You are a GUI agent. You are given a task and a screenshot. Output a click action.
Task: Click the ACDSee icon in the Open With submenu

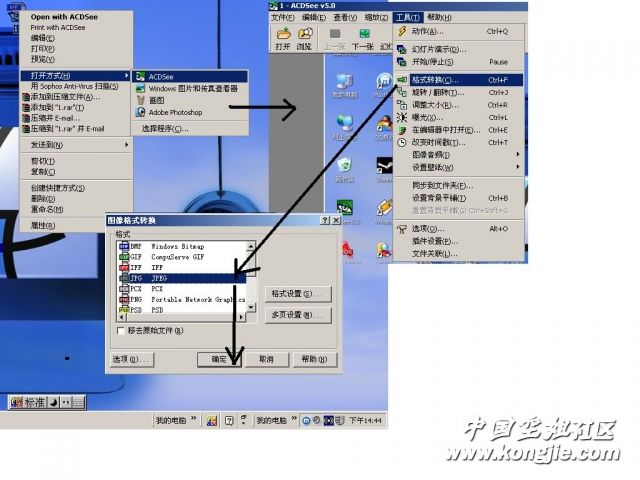pos(140,76)
